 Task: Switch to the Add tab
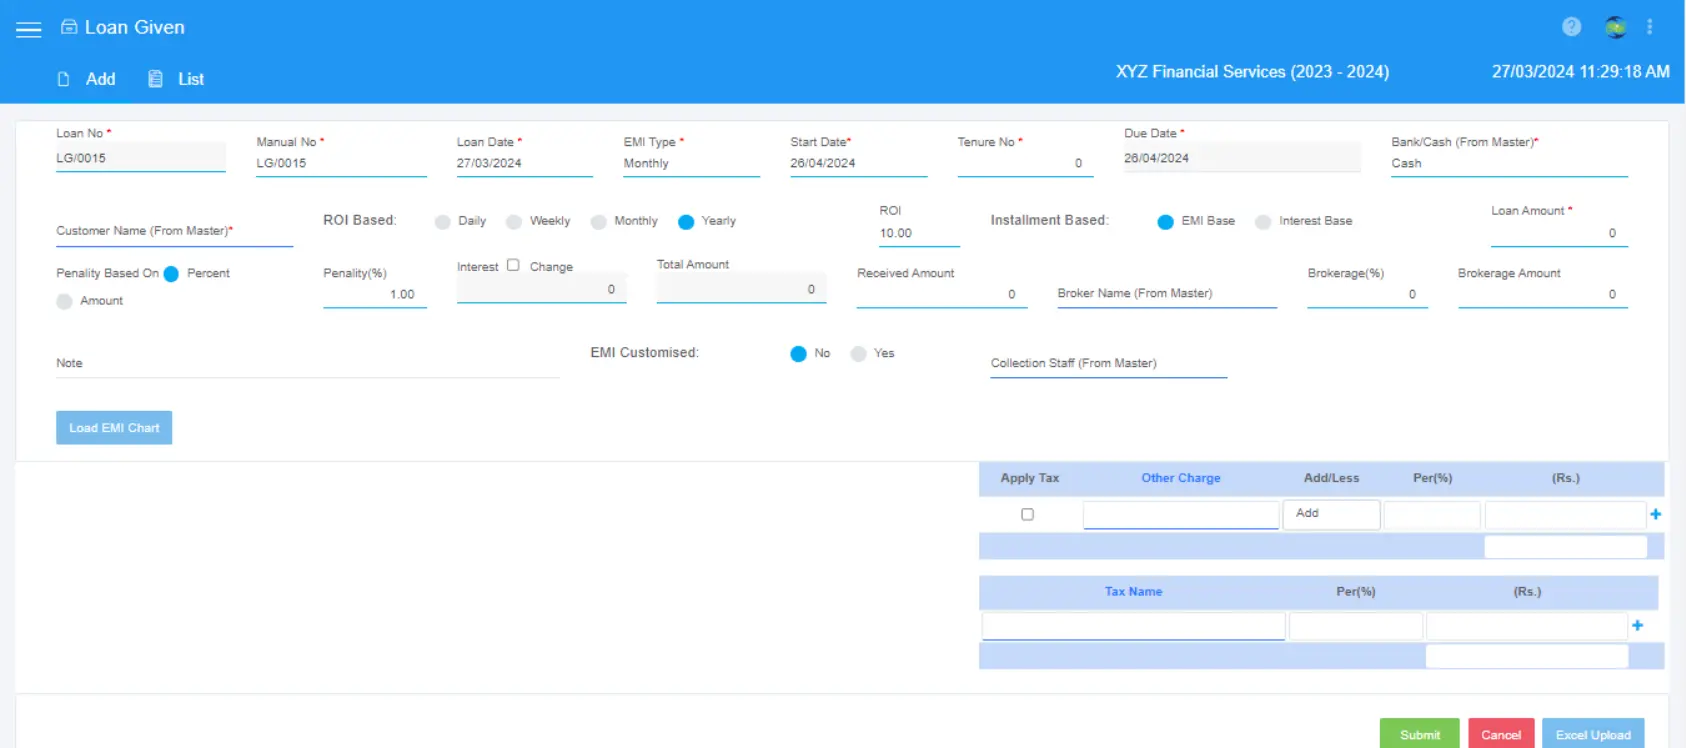(x=100, y=79)
